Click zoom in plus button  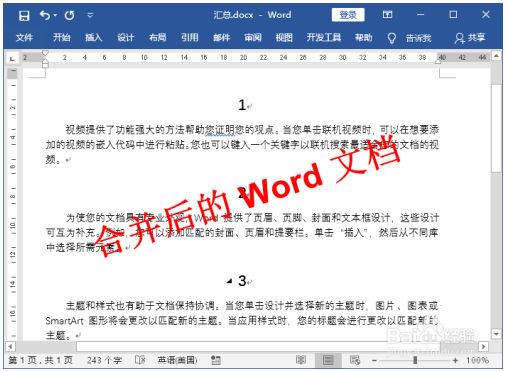(455, 360)
